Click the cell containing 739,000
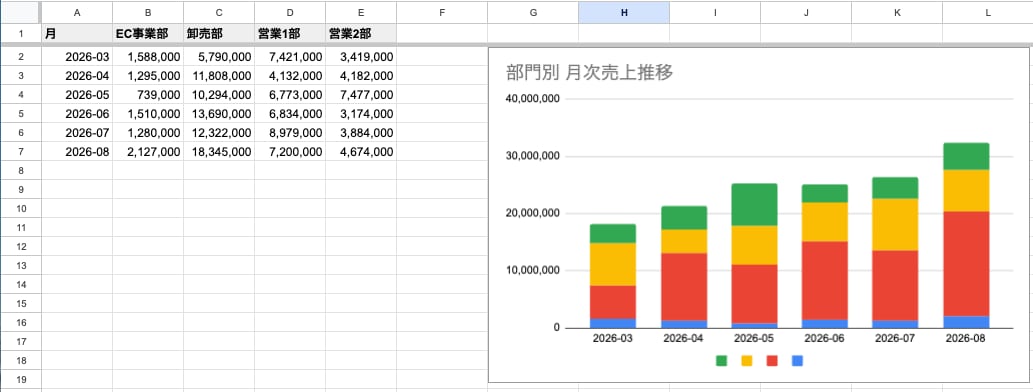Image resolution: width=1033 pixels, height=392 pixels. [148, 96]
